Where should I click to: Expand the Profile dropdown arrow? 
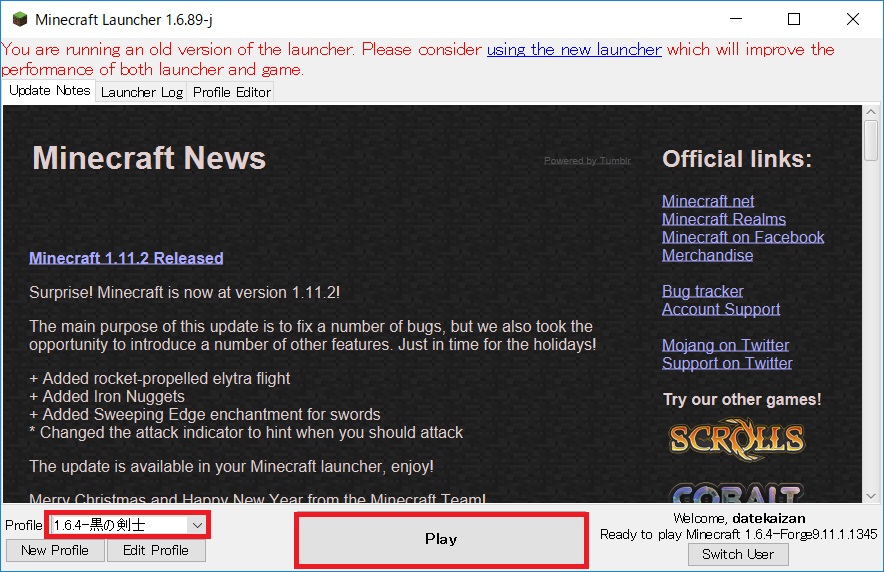(197, 525)
